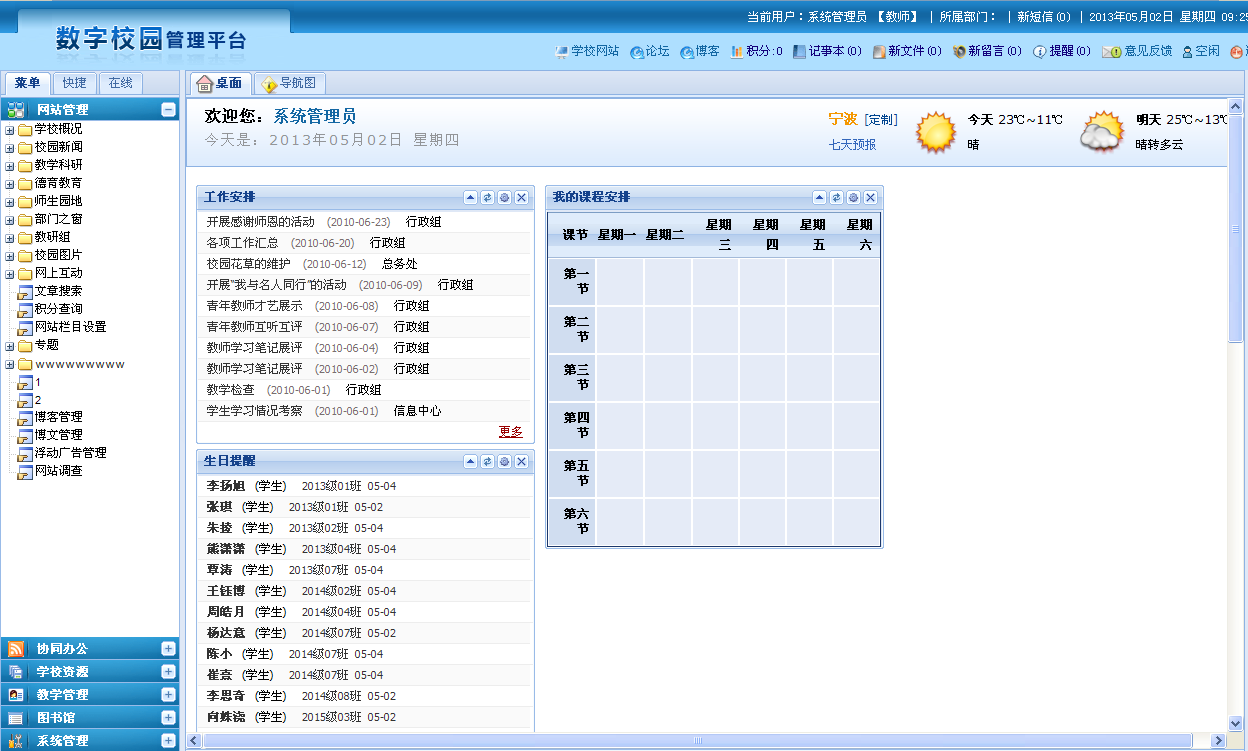The width and height of the screenshot is (1248, 751).
Task: Expand the 学校资源 section
Action: (168, 671)
